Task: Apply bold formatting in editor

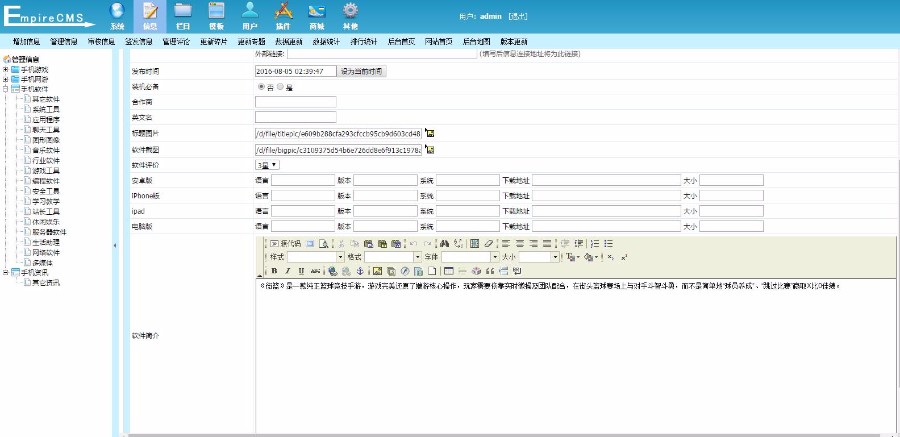Action: point(274,271)
